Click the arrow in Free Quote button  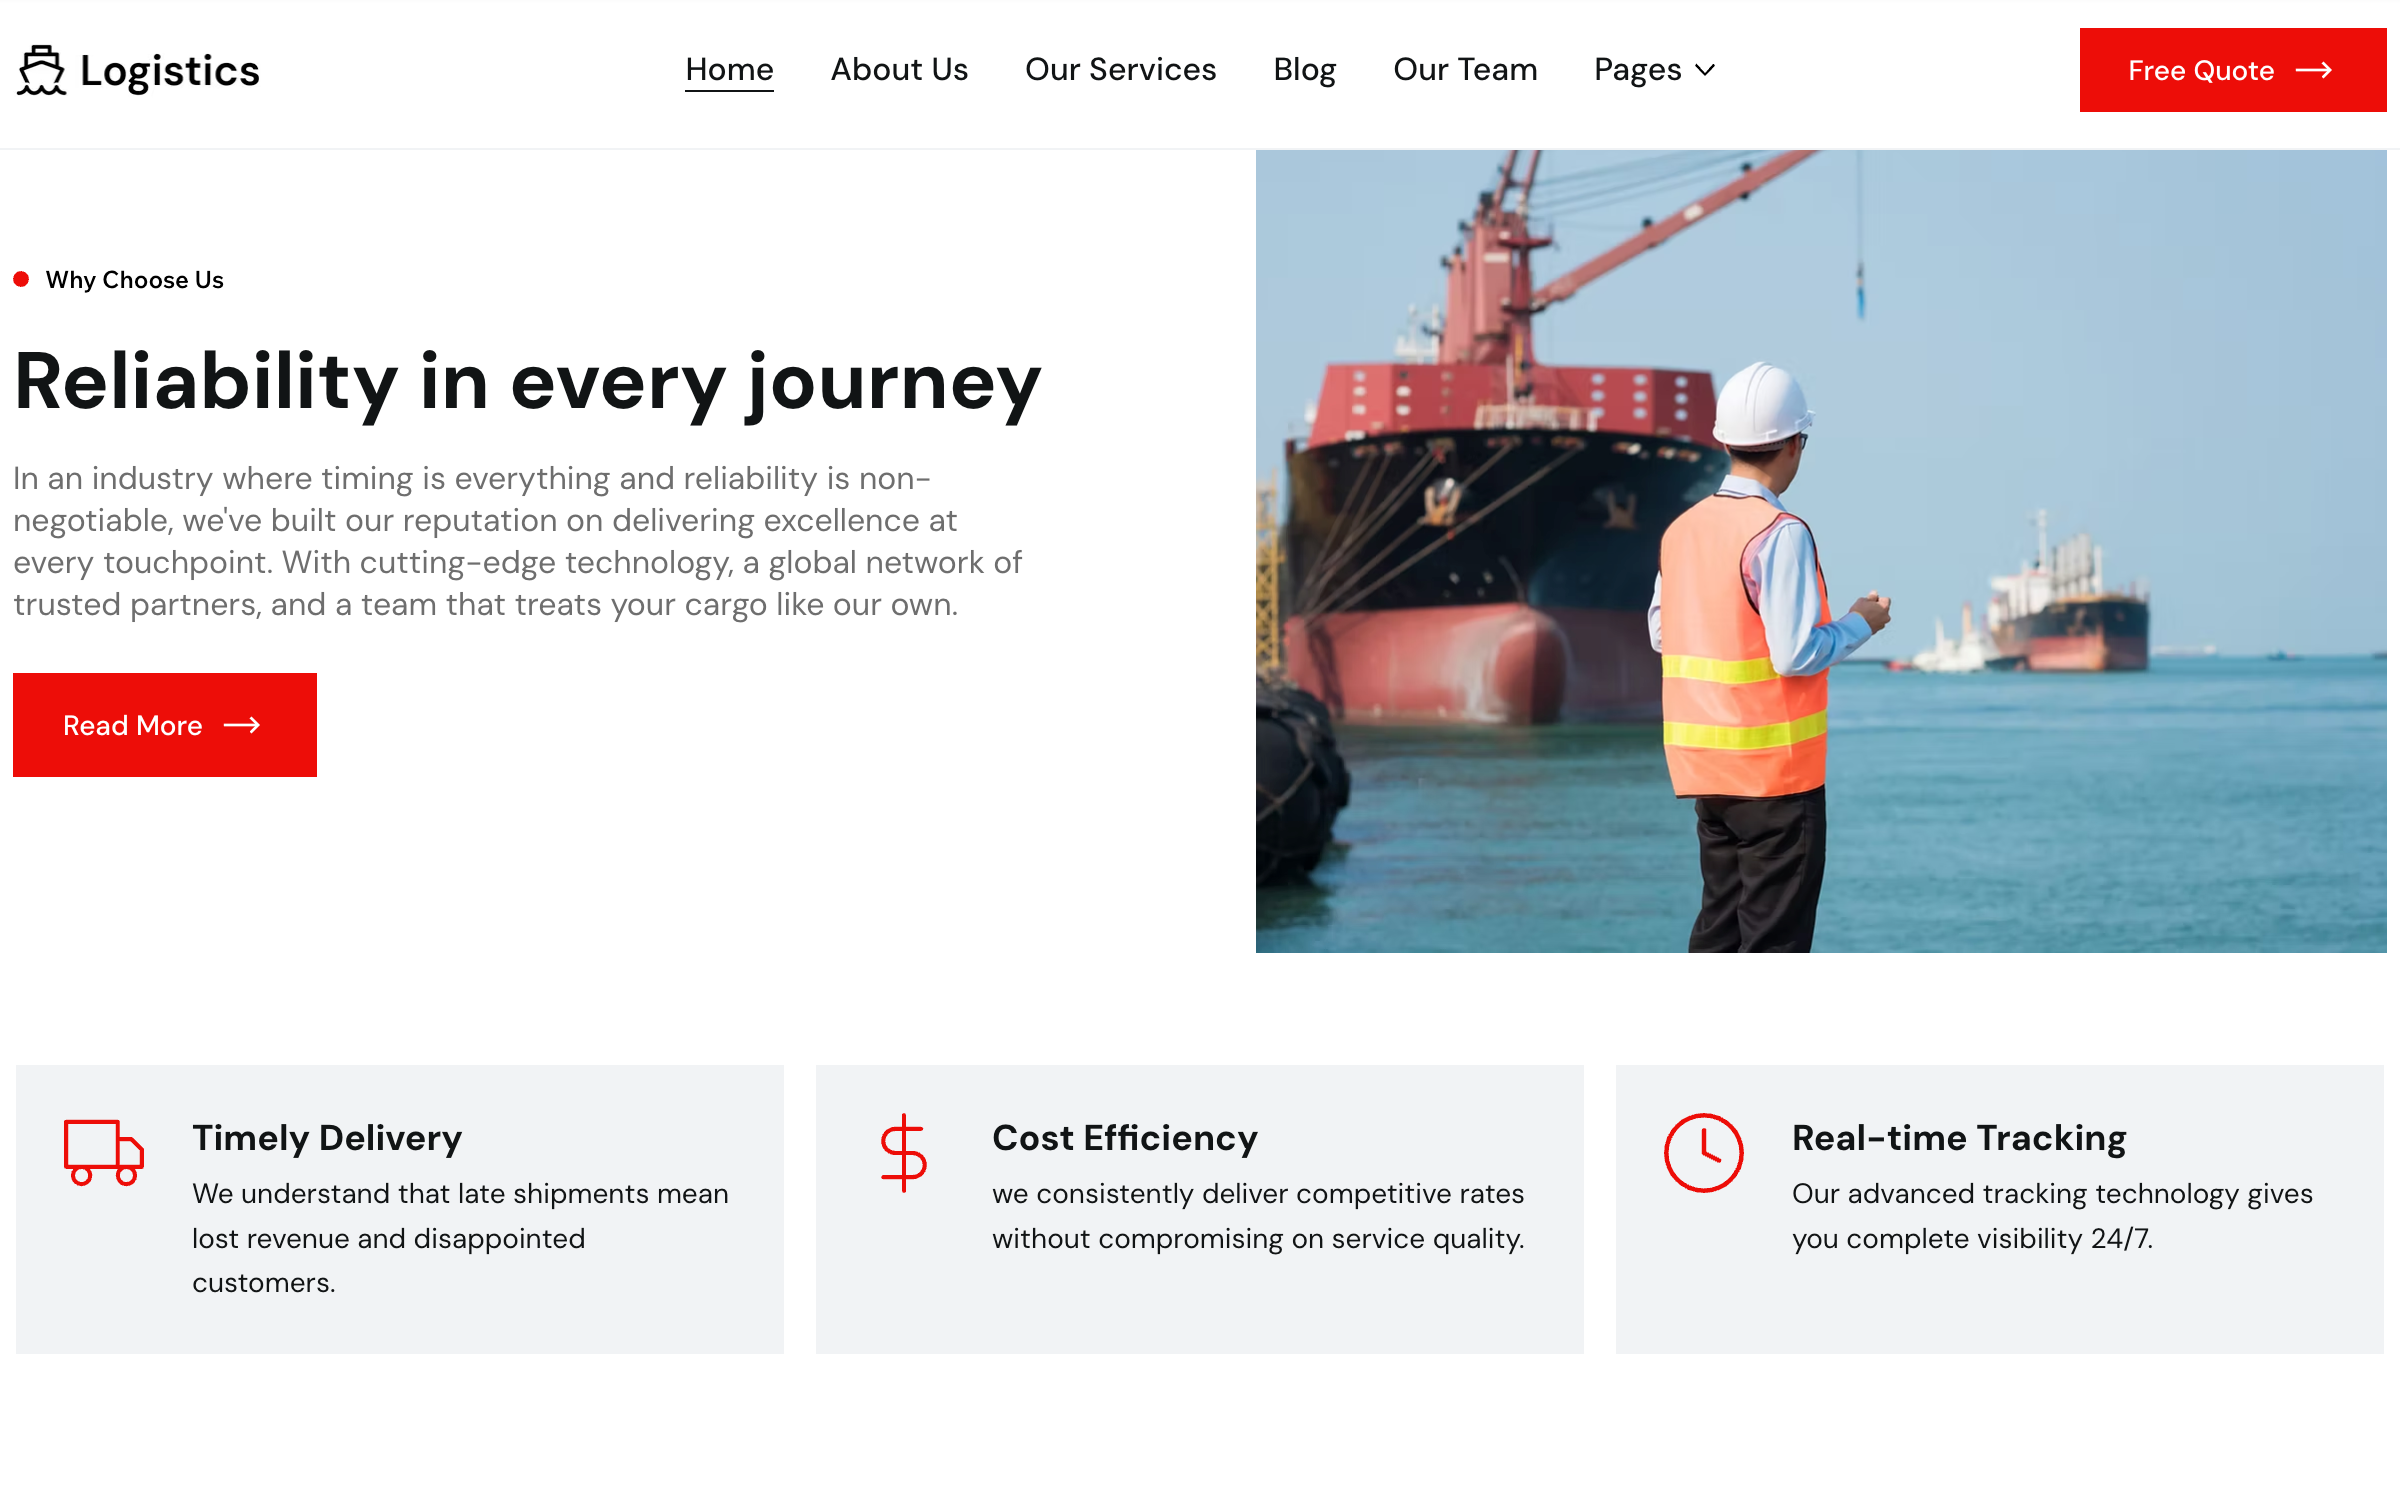tap(2313, 70)
